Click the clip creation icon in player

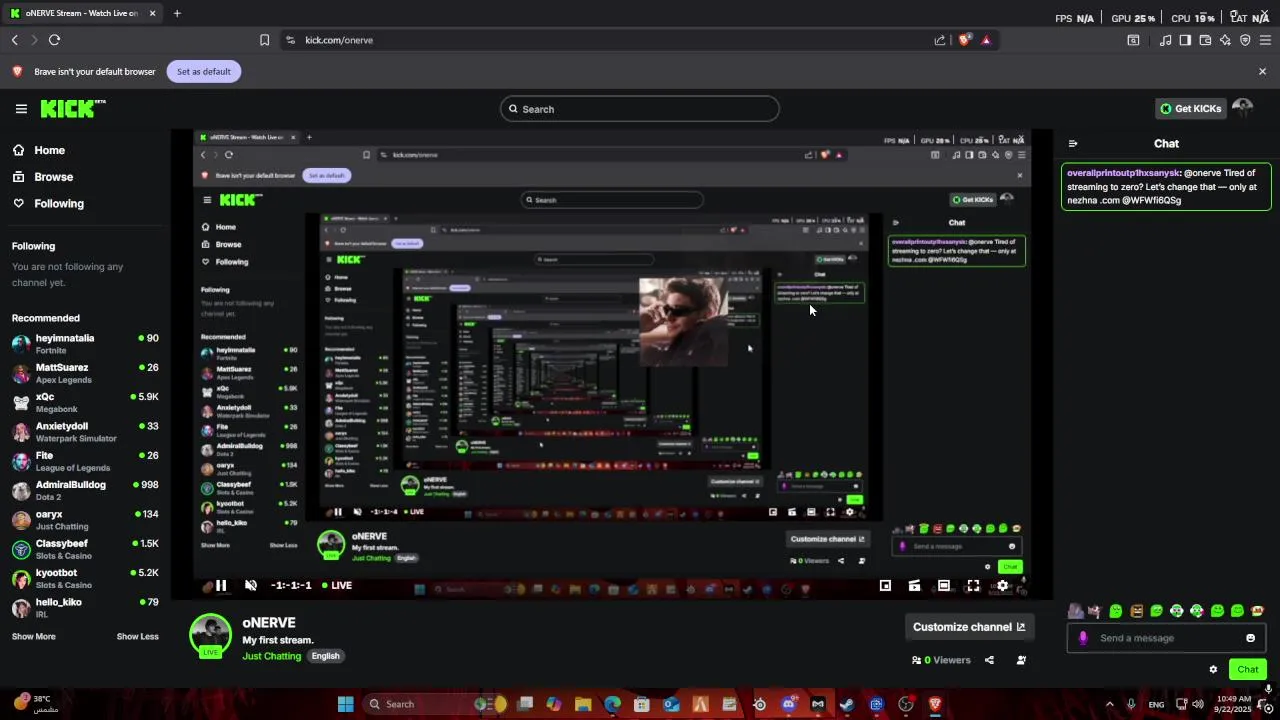(x=914, y=586)
